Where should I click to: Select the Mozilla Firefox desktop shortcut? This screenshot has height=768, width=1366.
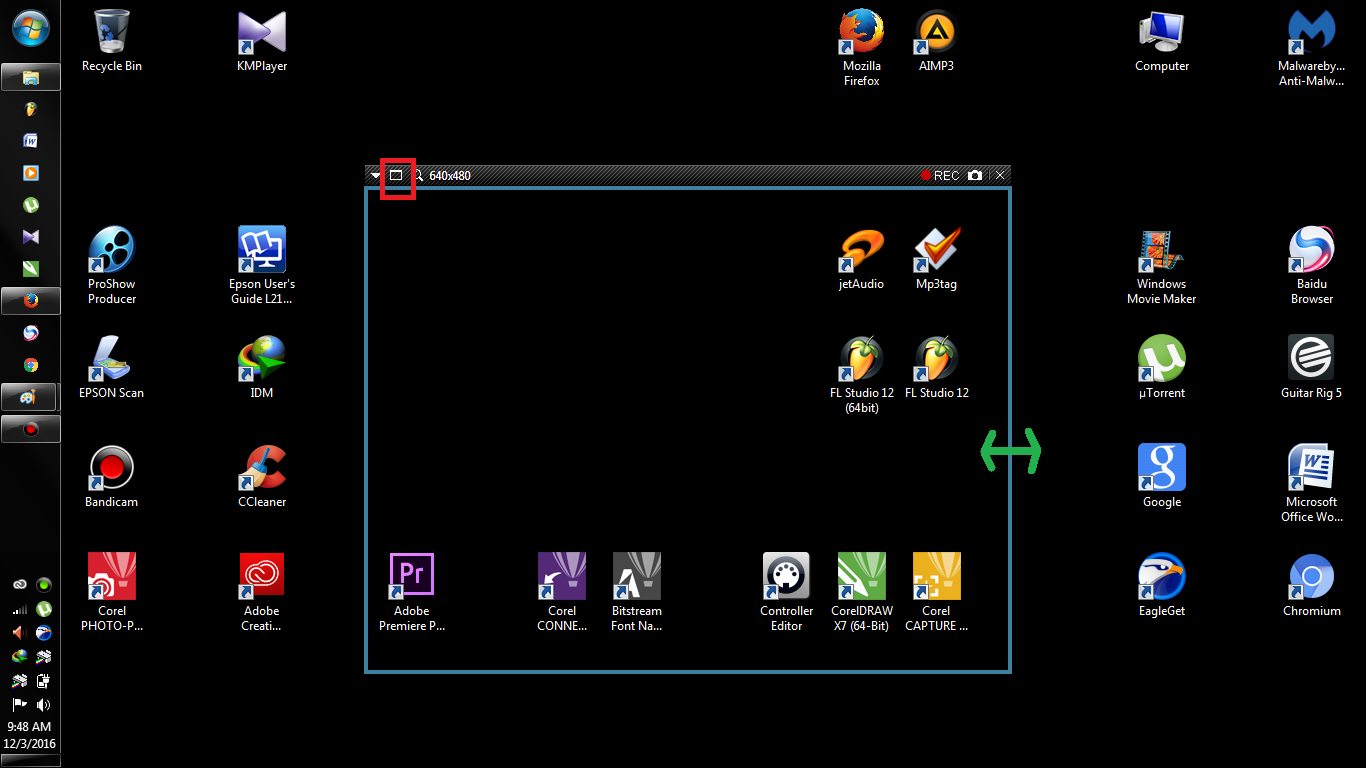(x=862, y=48)
